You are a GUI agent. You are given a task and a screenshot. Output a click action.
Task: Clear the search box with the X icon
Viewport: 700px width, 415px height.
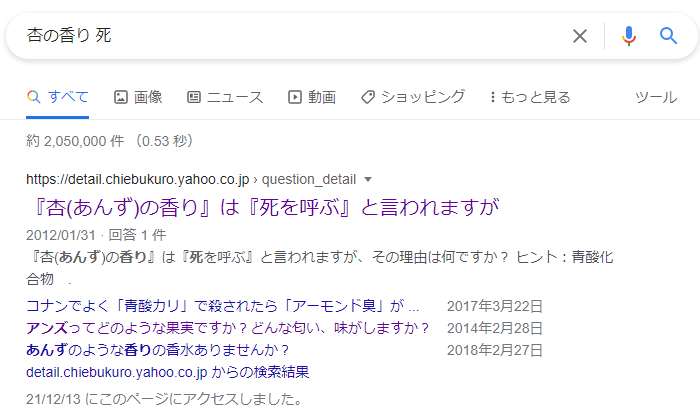click(580, 36)
